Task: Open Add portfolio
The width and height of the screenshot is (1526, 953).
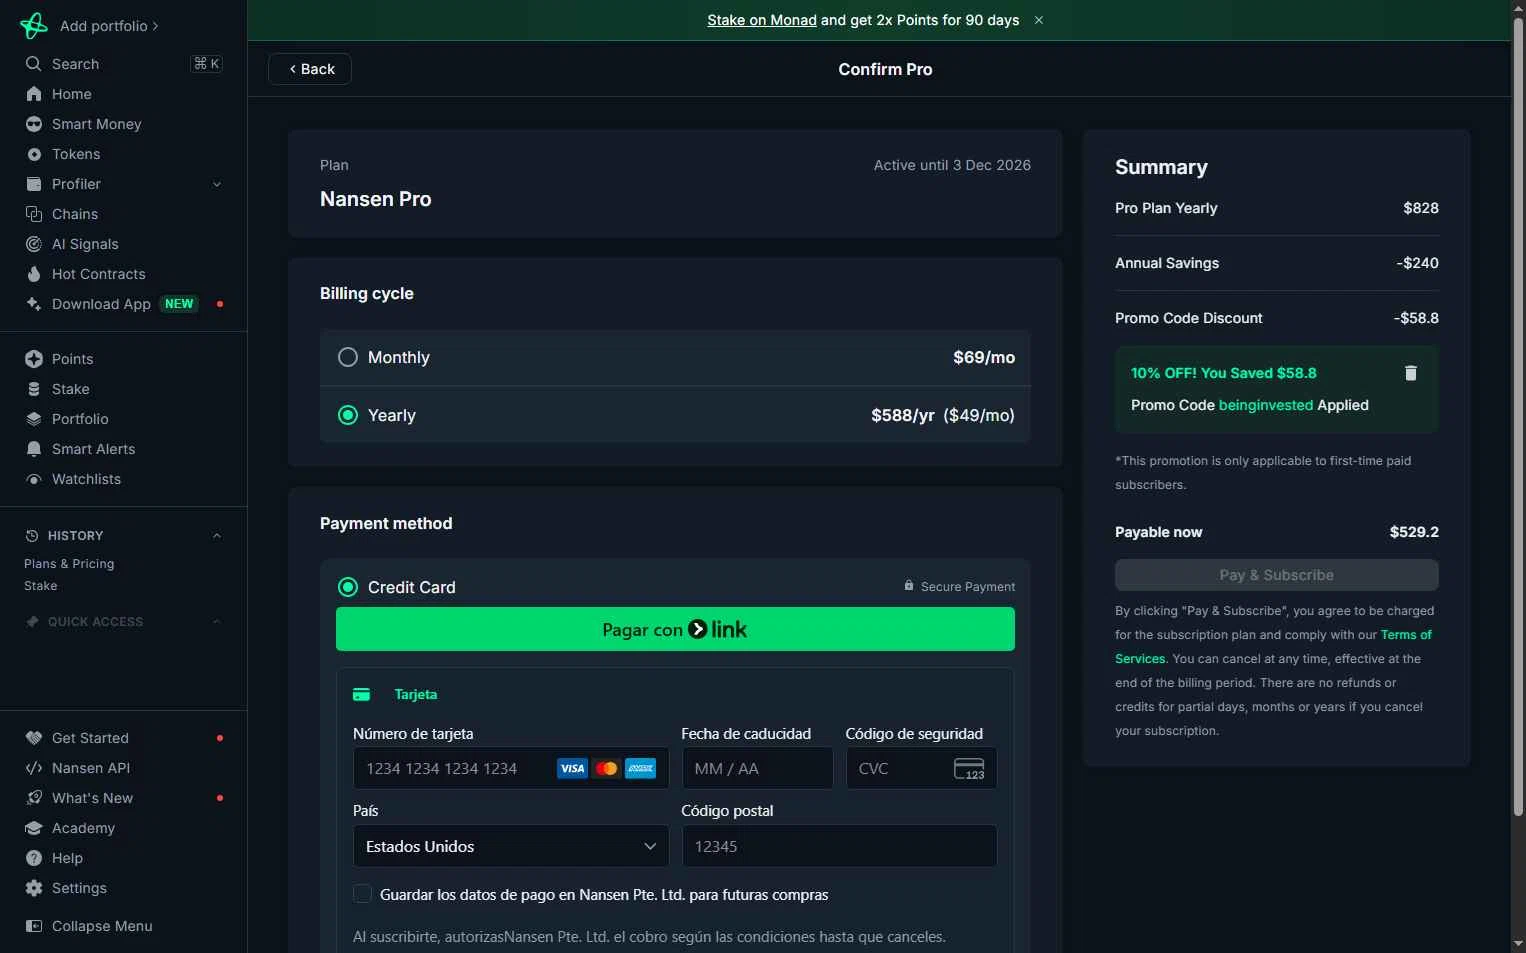Action: 109,26
